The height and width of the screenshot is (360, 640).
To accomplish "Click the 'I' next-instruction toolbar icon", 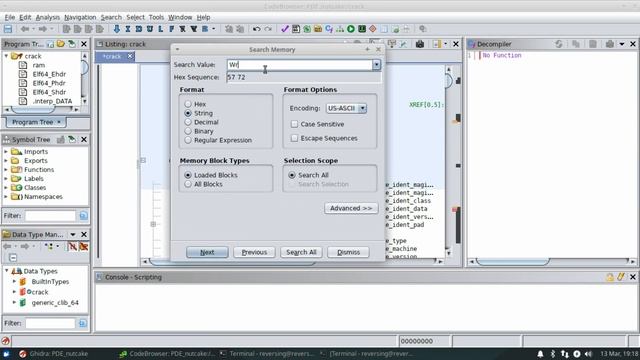I will (128, 29).
